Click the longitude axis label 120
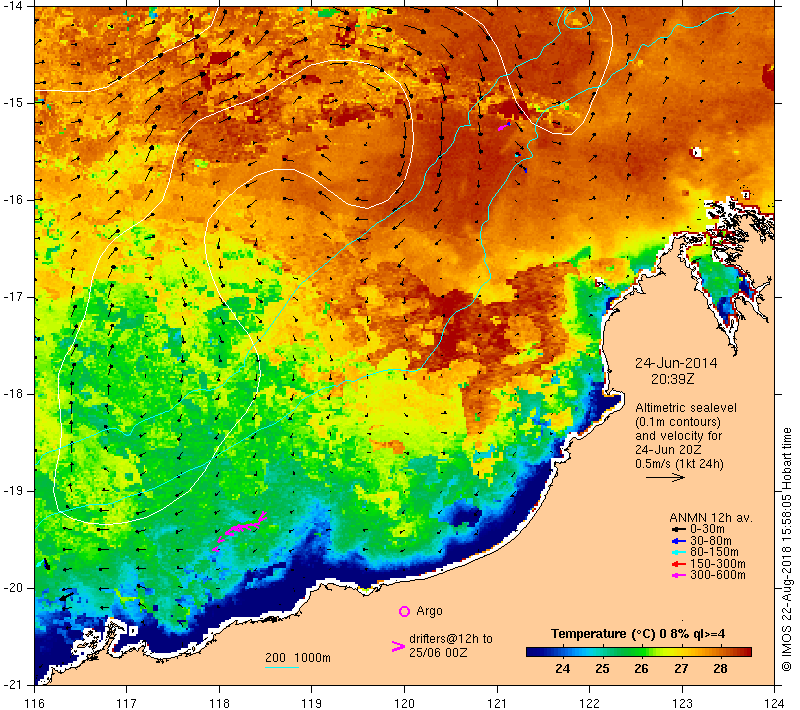This screenshot has height=710, width=800. [x=405, y=703]
